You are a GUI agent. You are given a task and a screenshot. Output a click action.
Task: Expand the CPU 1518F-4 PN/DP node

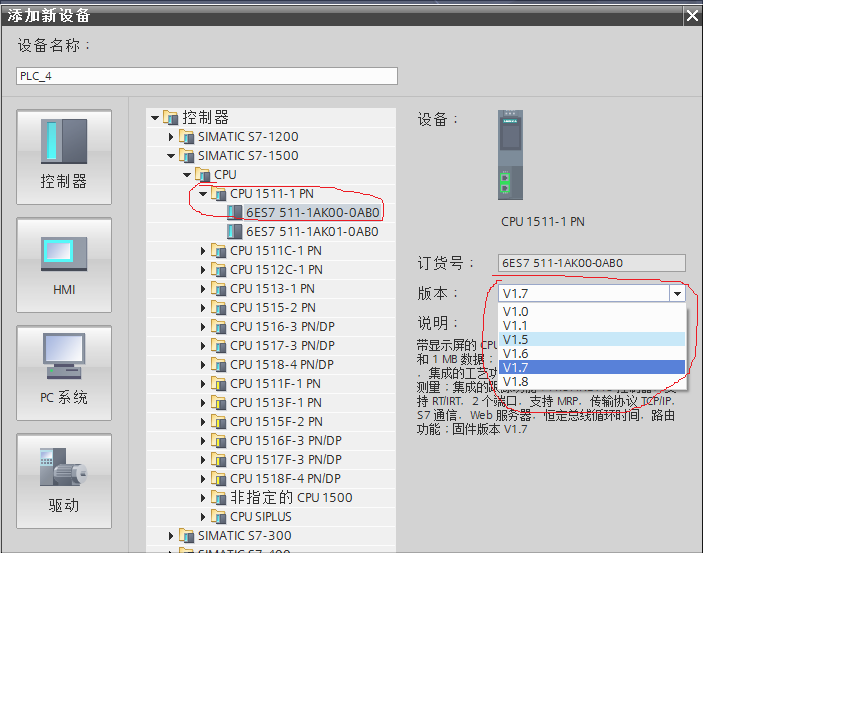click(203, 479)
